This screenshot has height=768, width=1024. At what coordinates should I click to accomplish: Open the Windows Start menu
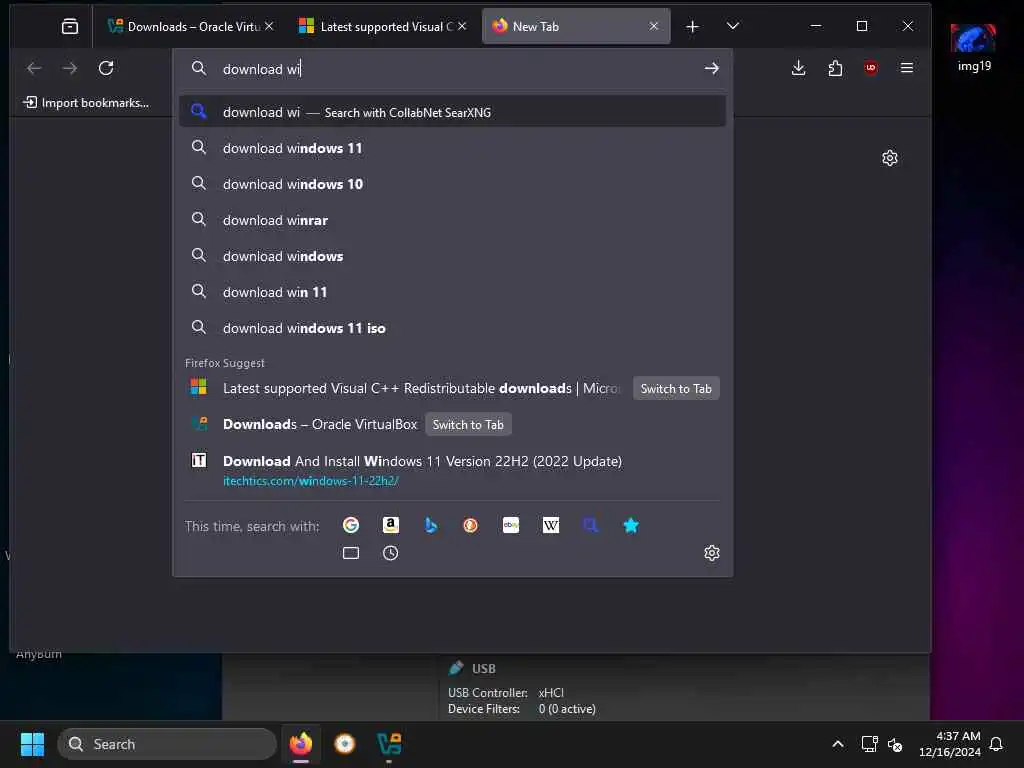[x=32, y=744]
